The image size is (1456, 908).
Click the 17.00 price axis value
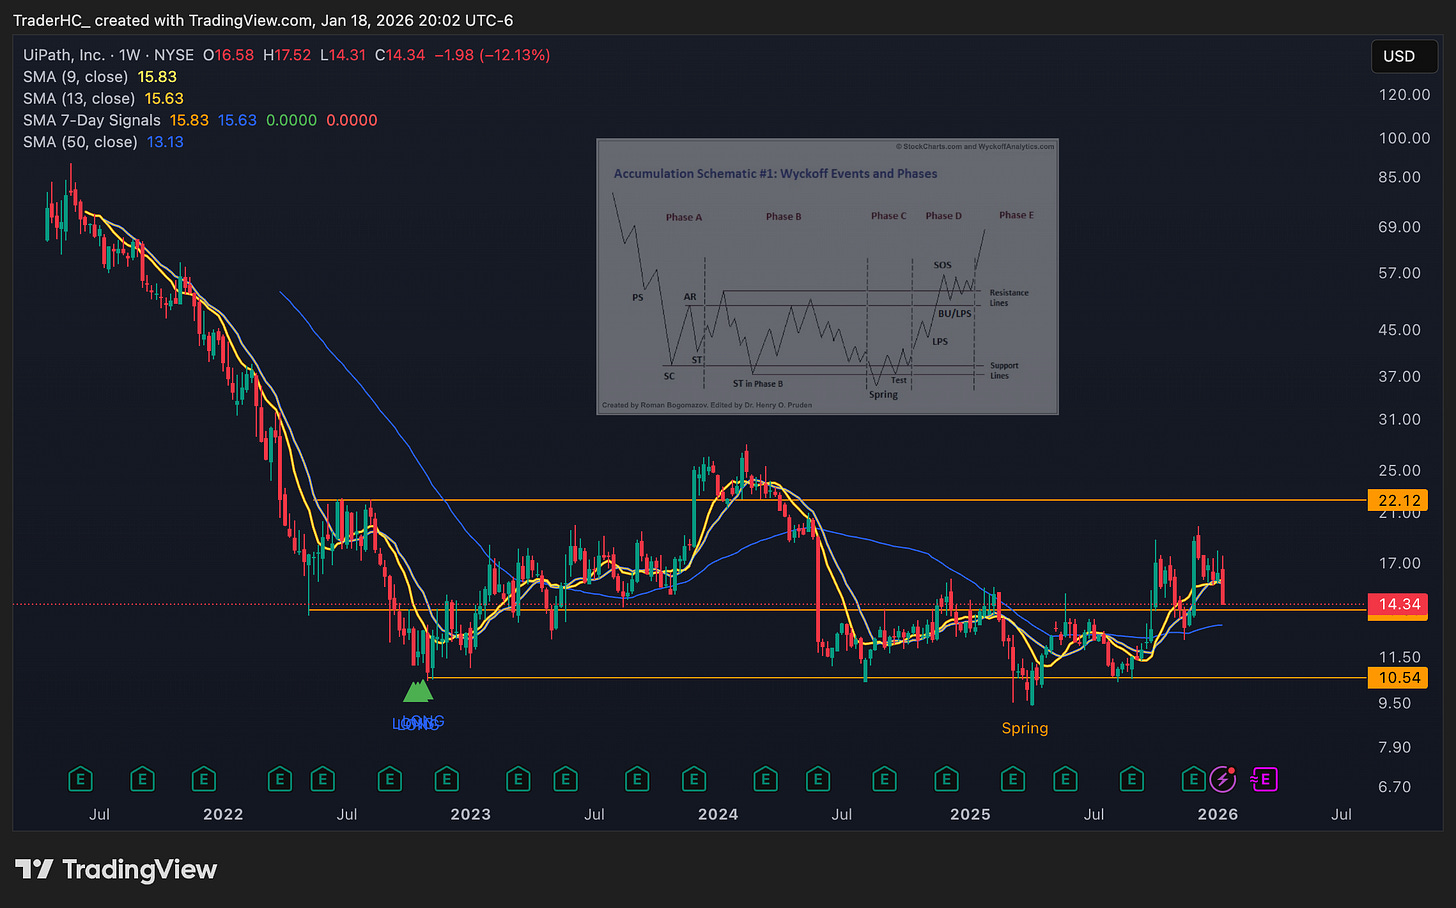[x=1399, y=564]
